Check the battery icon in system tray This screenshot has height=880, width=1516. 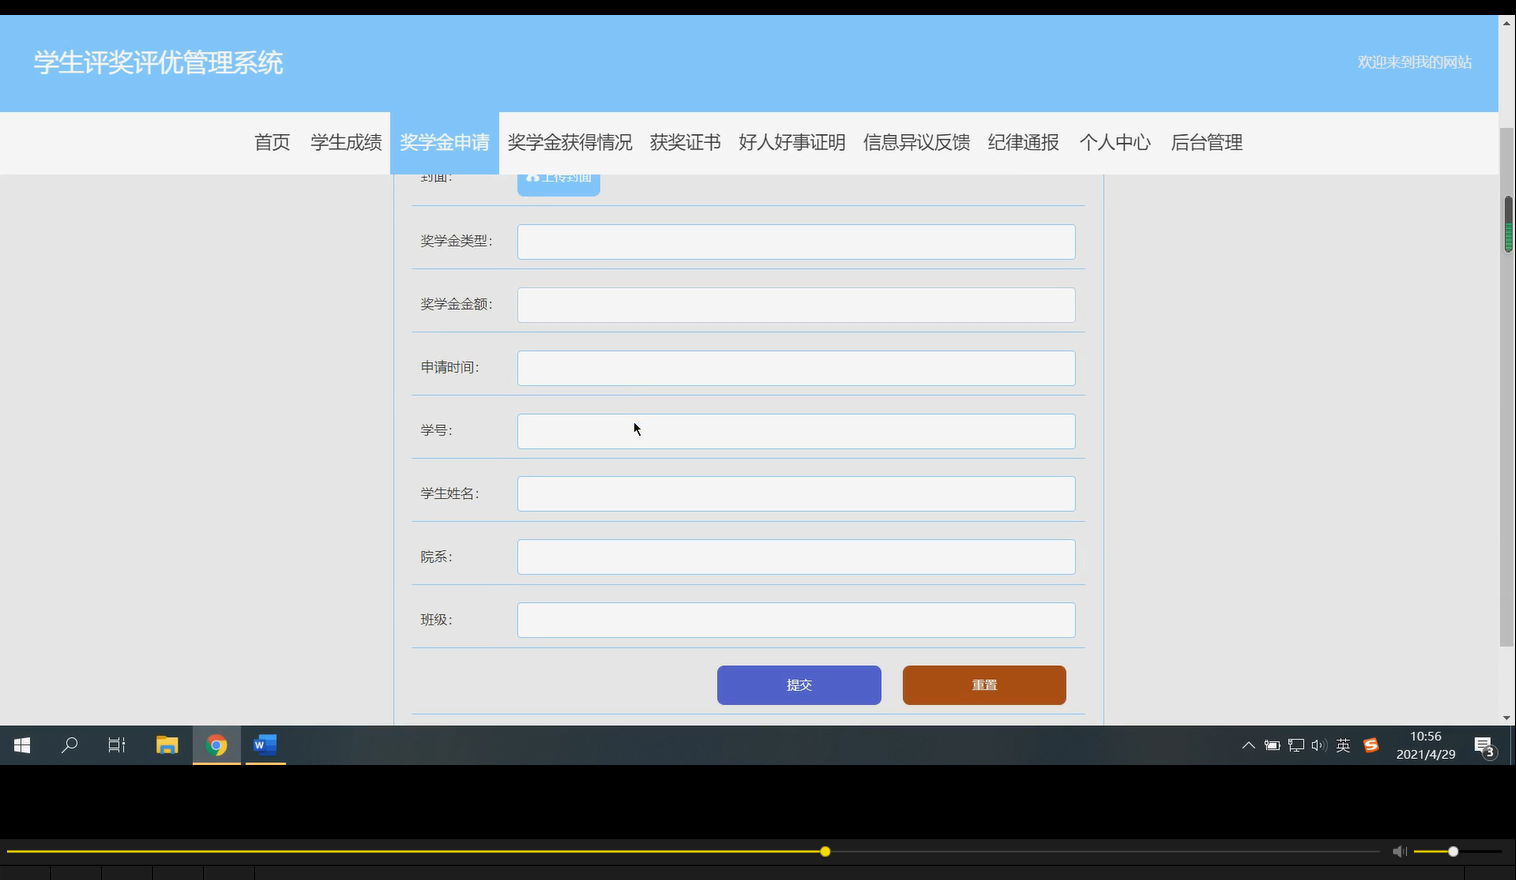click(1271, 745)
